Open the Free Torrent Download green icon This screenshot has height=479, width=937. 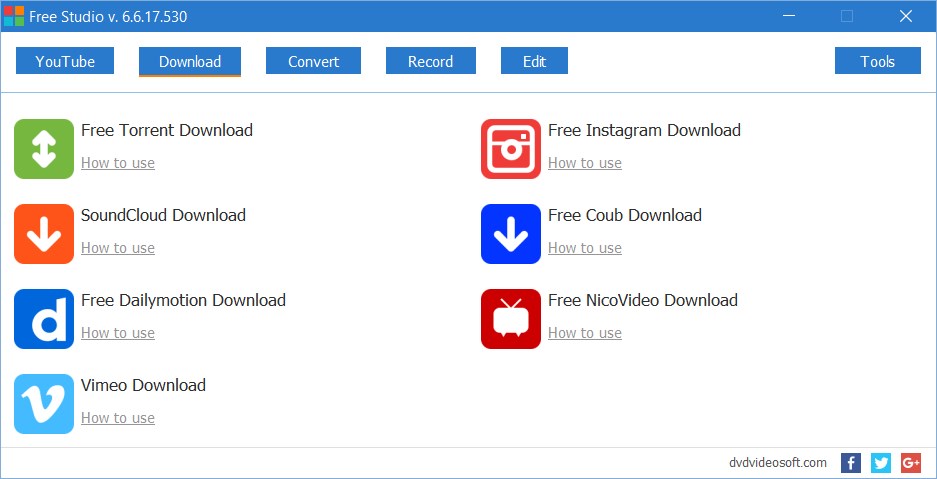click(x=44, y=149)
